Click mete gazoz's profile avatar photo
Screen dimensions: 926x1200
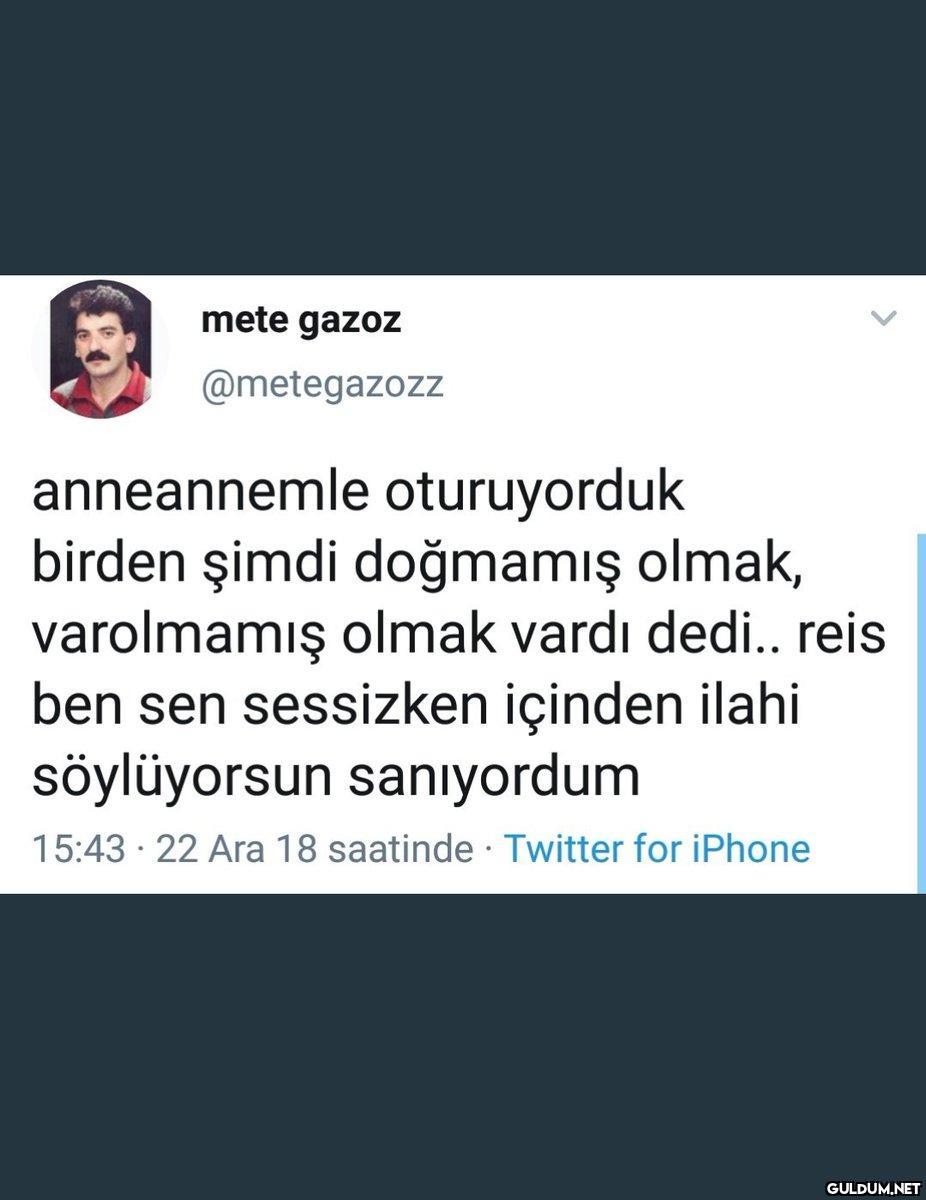coord(100,348)
